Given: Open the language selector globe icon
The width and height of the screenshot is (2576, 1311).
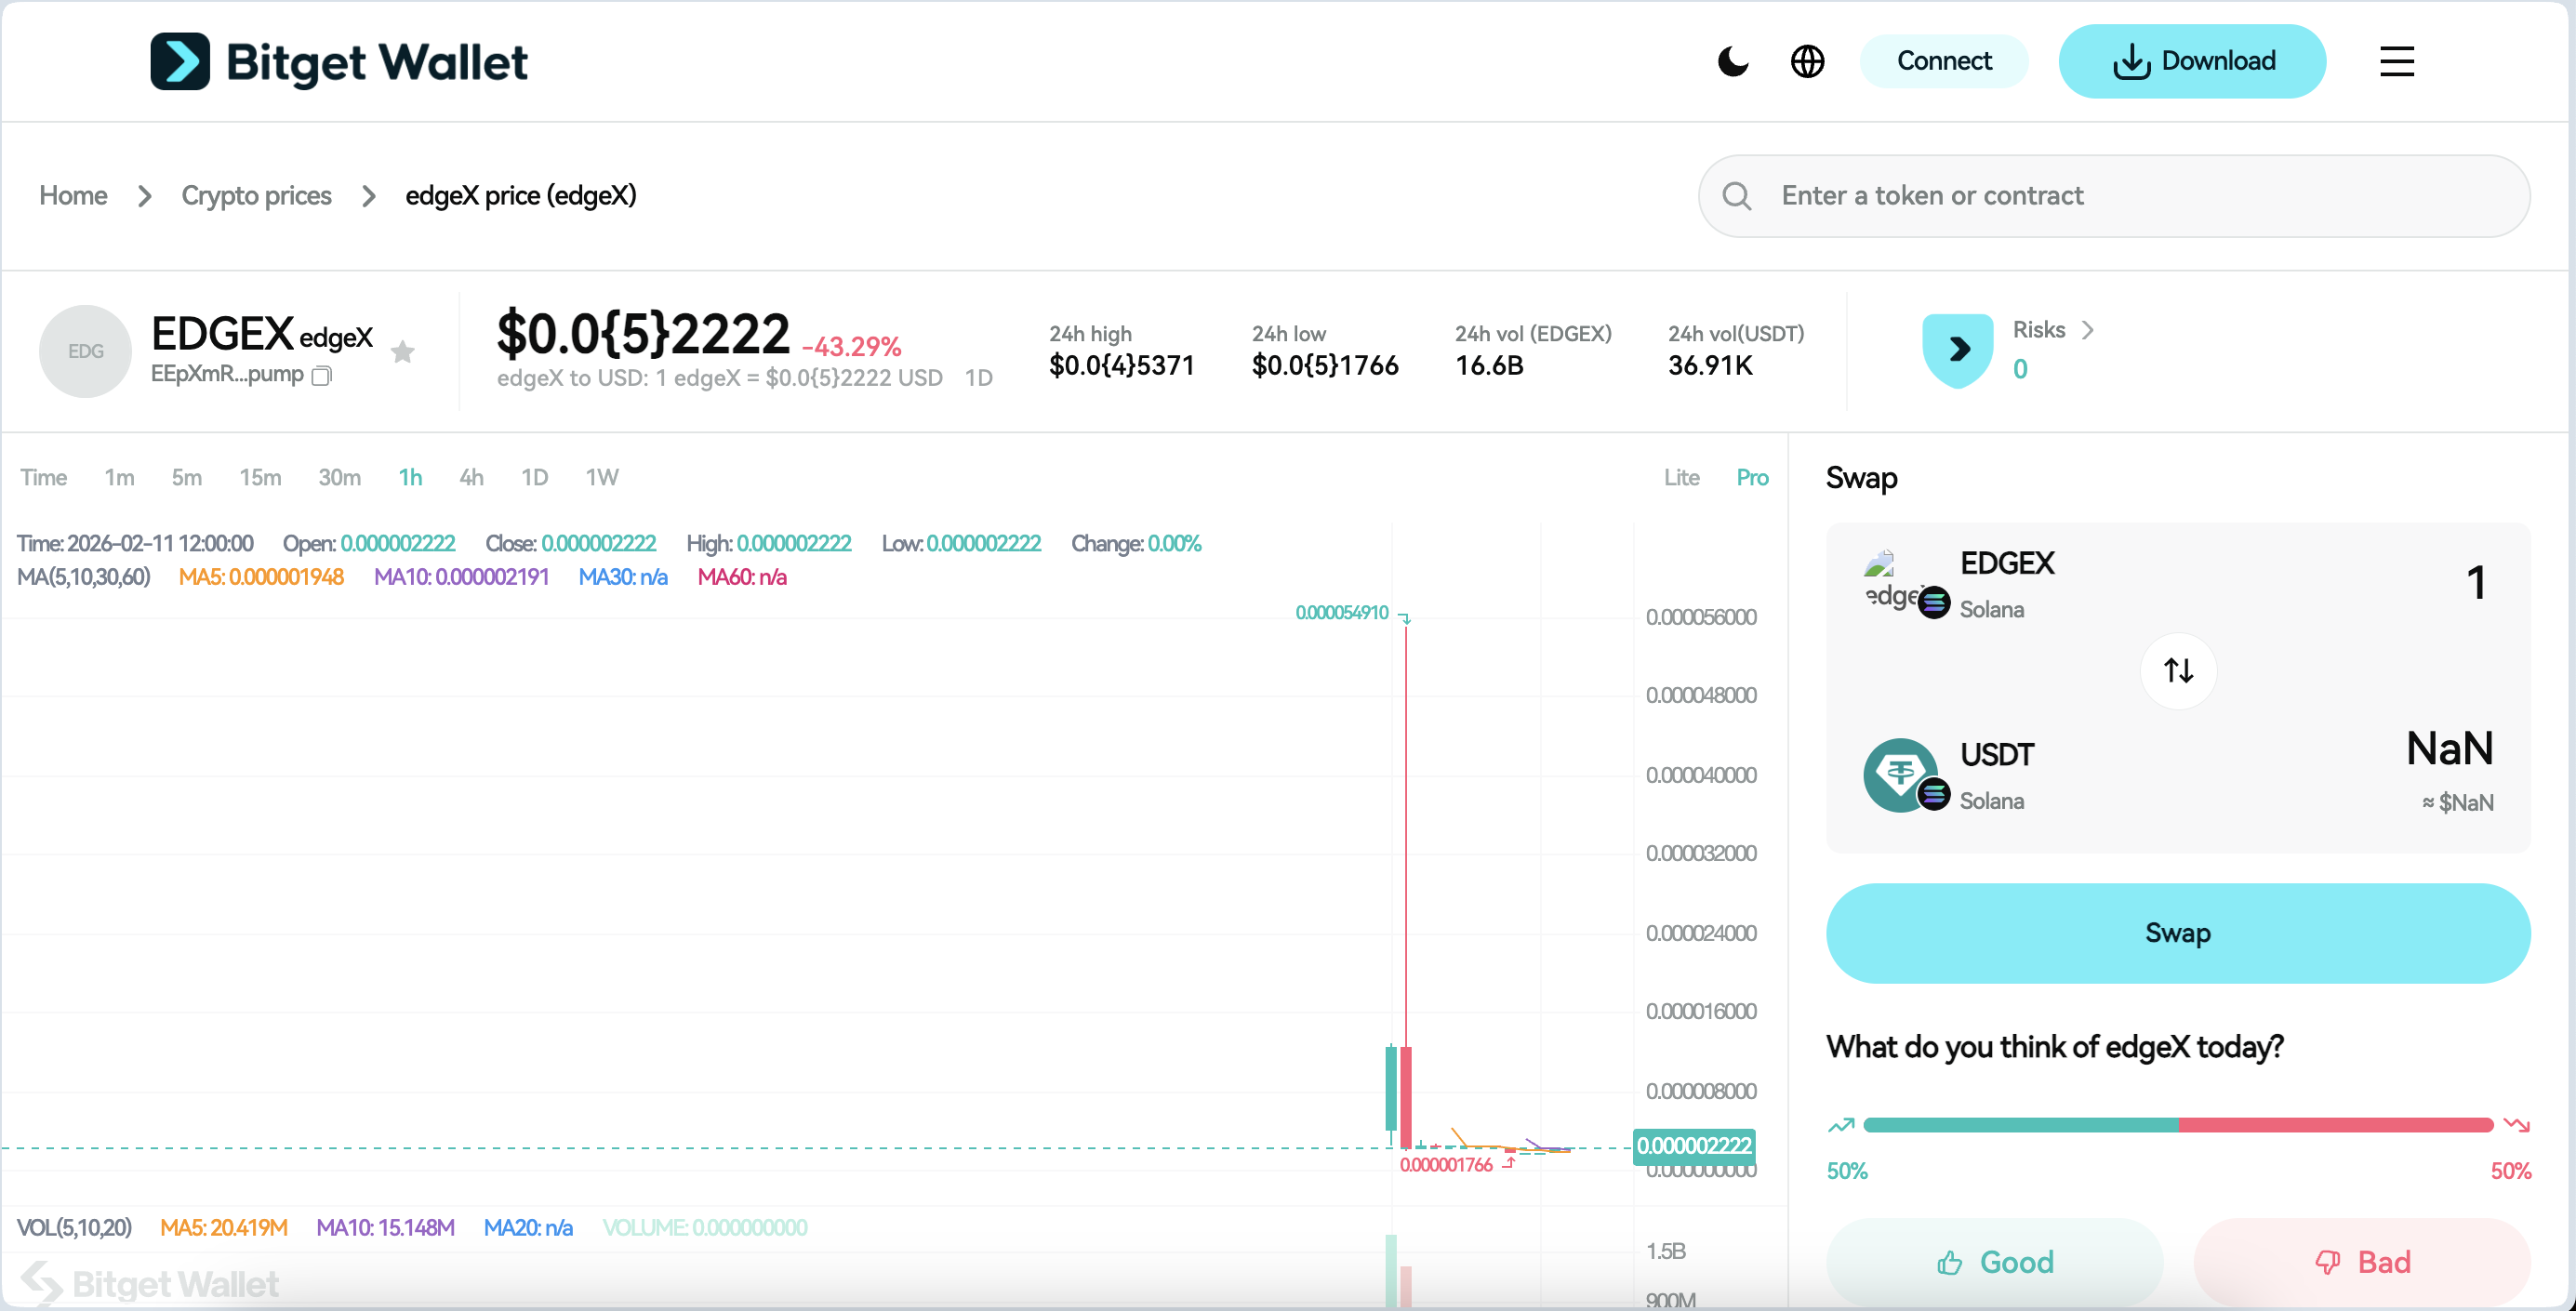Looking at the screenshot, I should [x=1808, y=61].
